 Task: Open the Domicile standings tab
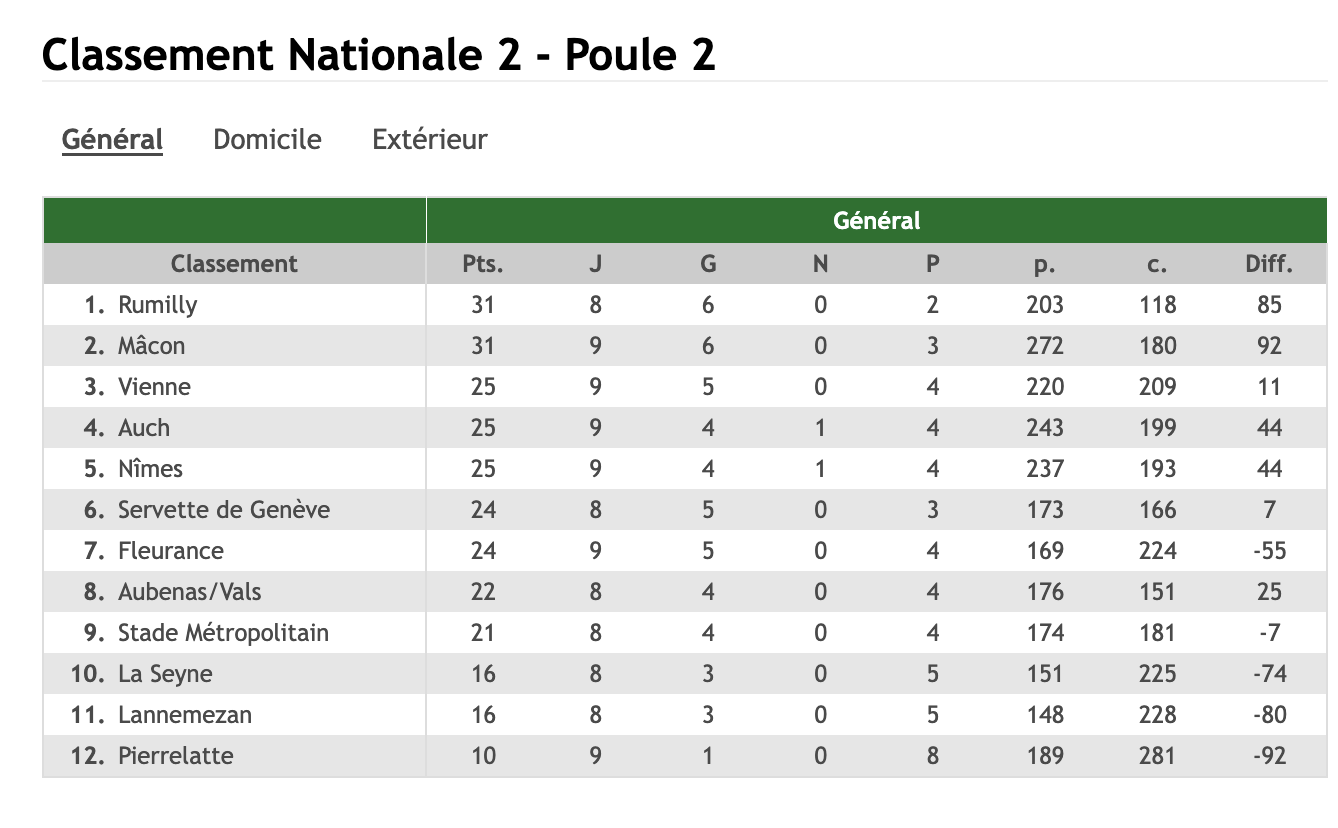click(267, 139)
